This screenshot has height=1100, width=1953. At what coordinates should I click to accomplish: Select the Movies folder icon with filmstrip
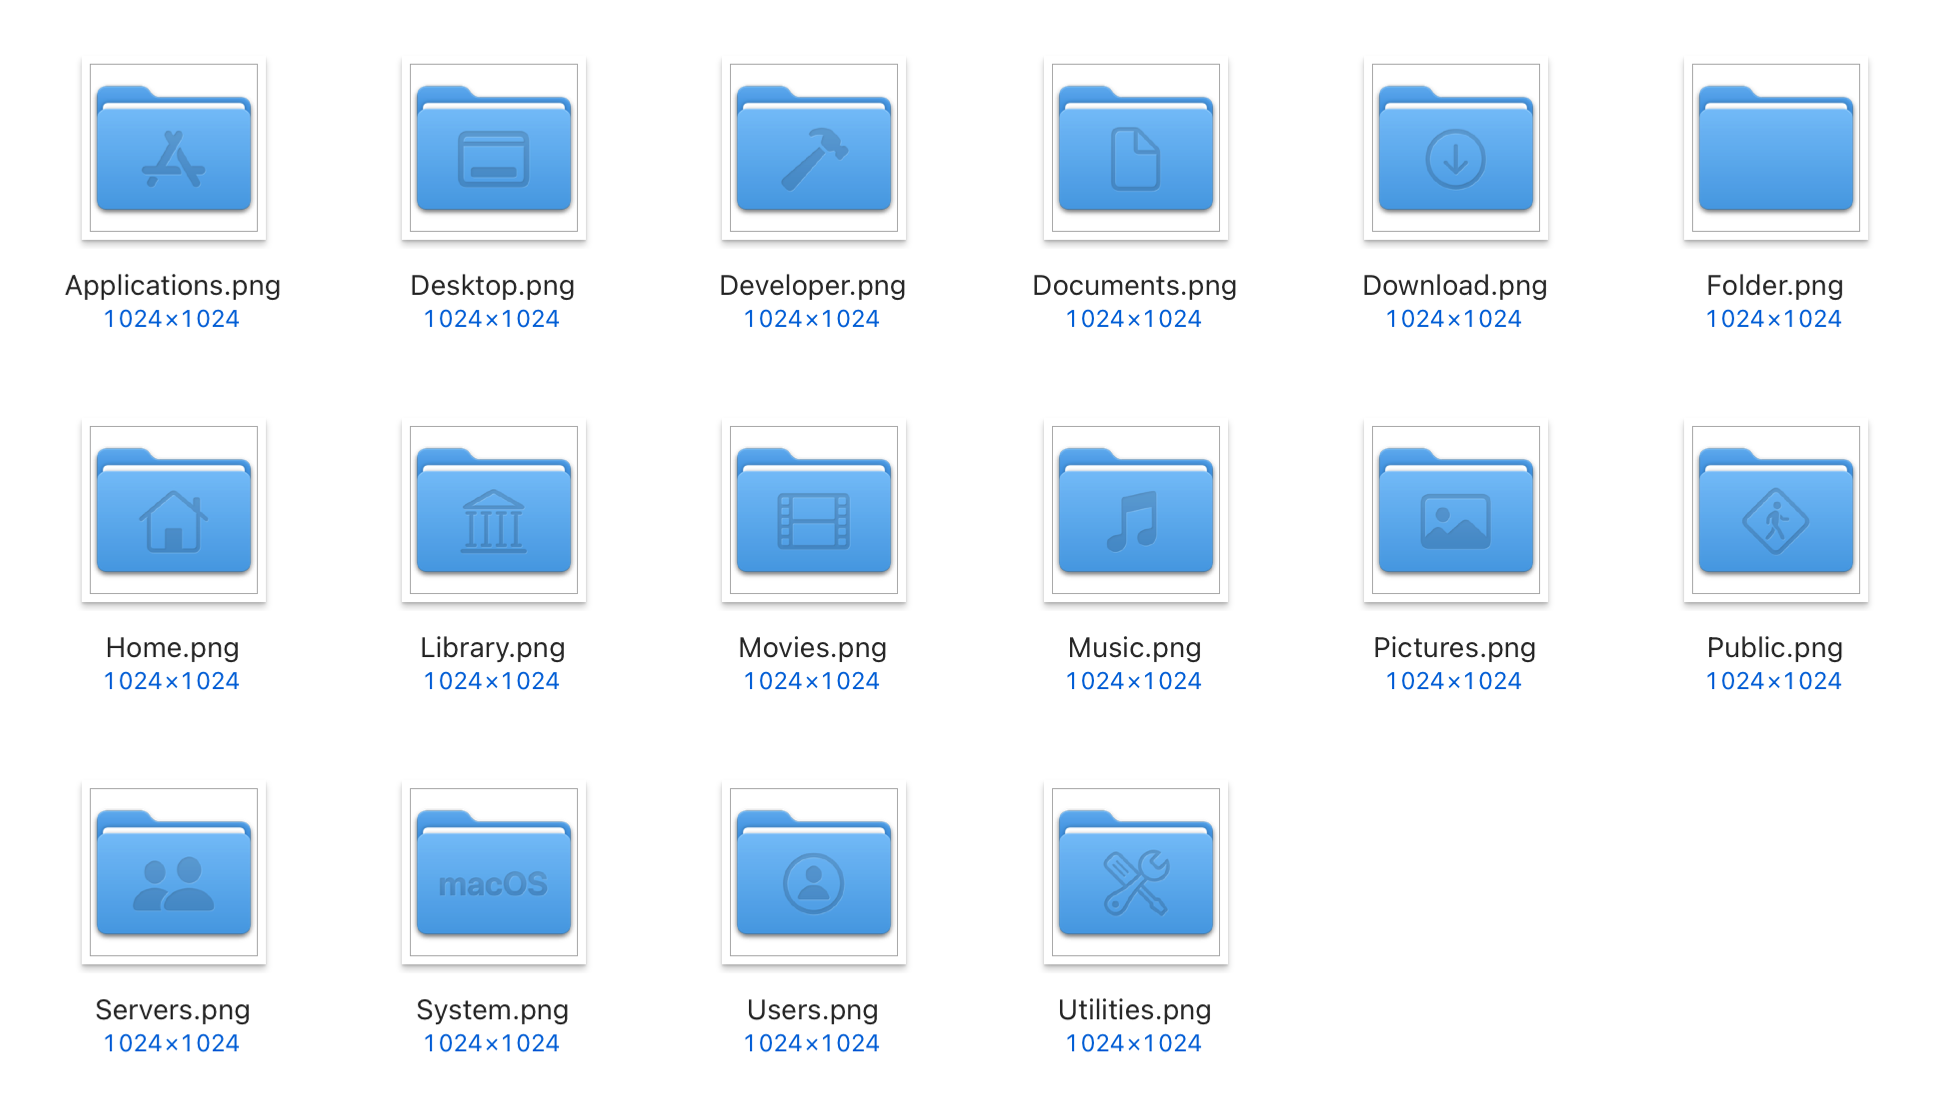pos(814,511)
